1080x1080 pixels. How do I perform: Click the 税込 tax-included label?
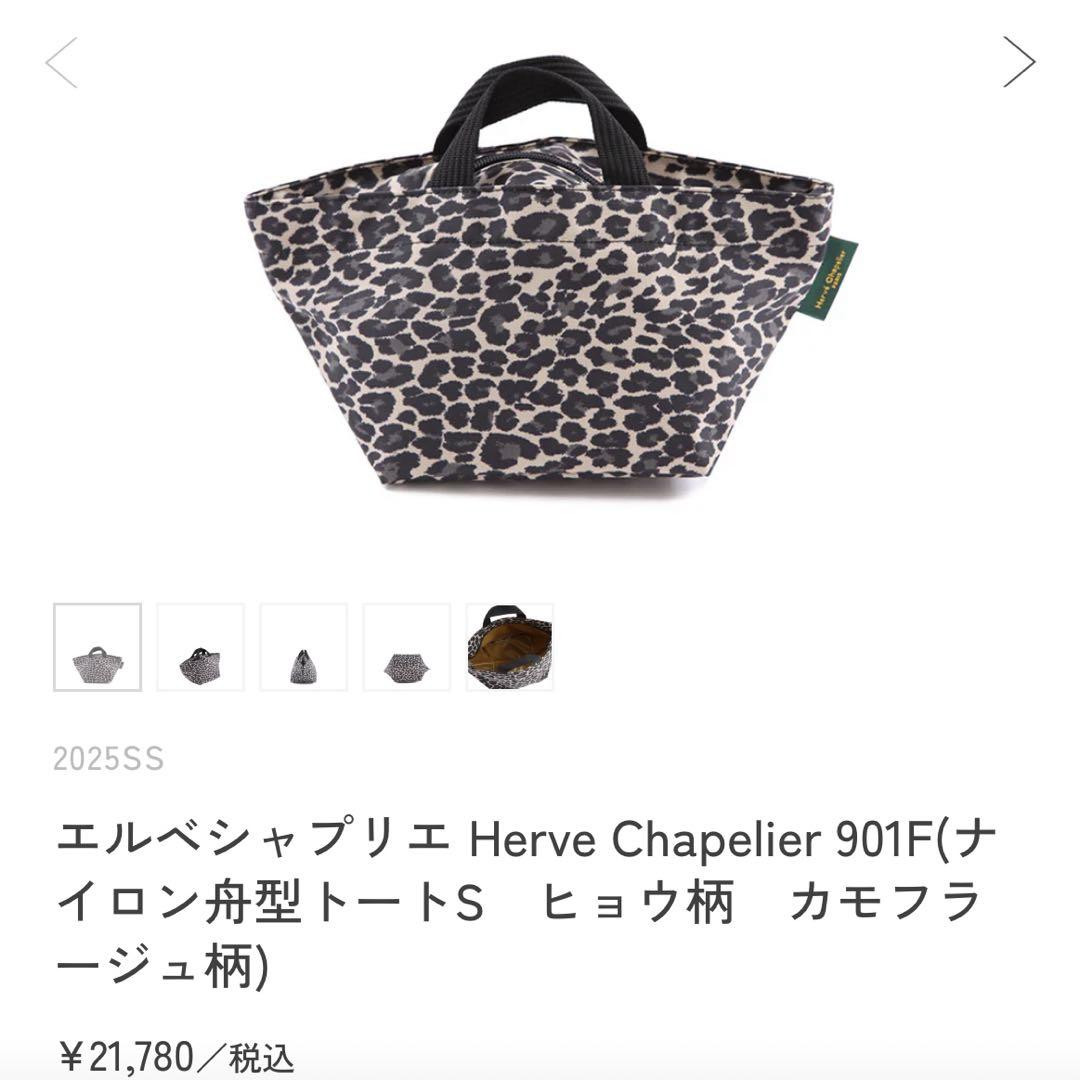click(x=262, y=1059)
